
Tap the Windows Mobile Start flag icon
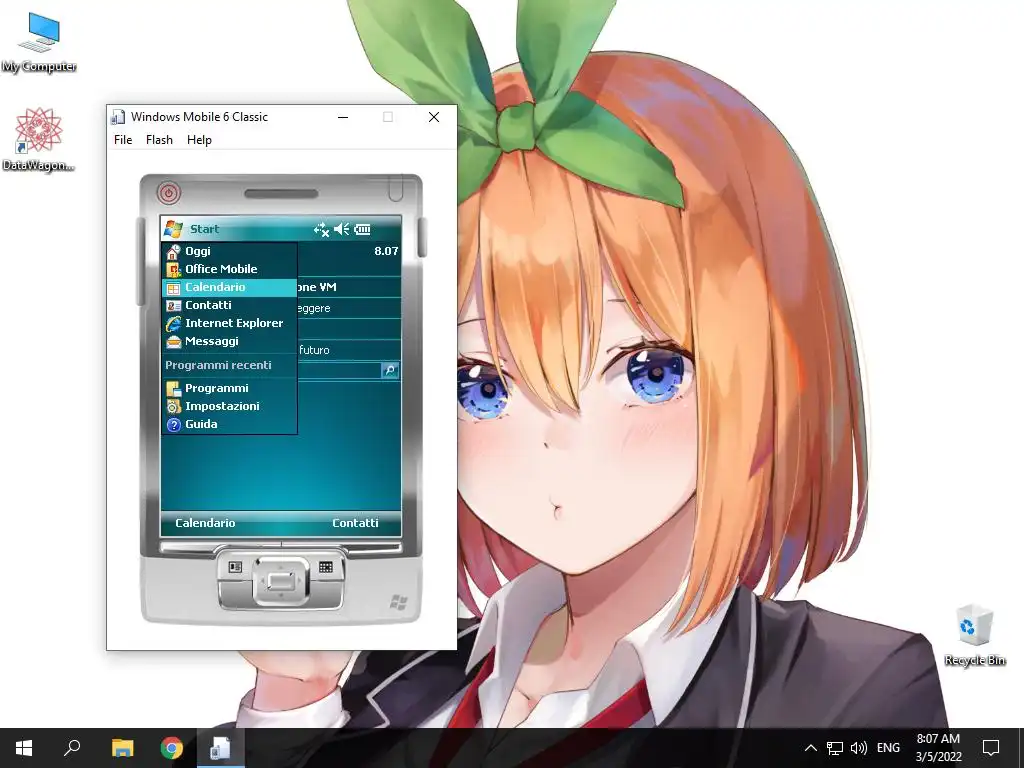(174, 229)
